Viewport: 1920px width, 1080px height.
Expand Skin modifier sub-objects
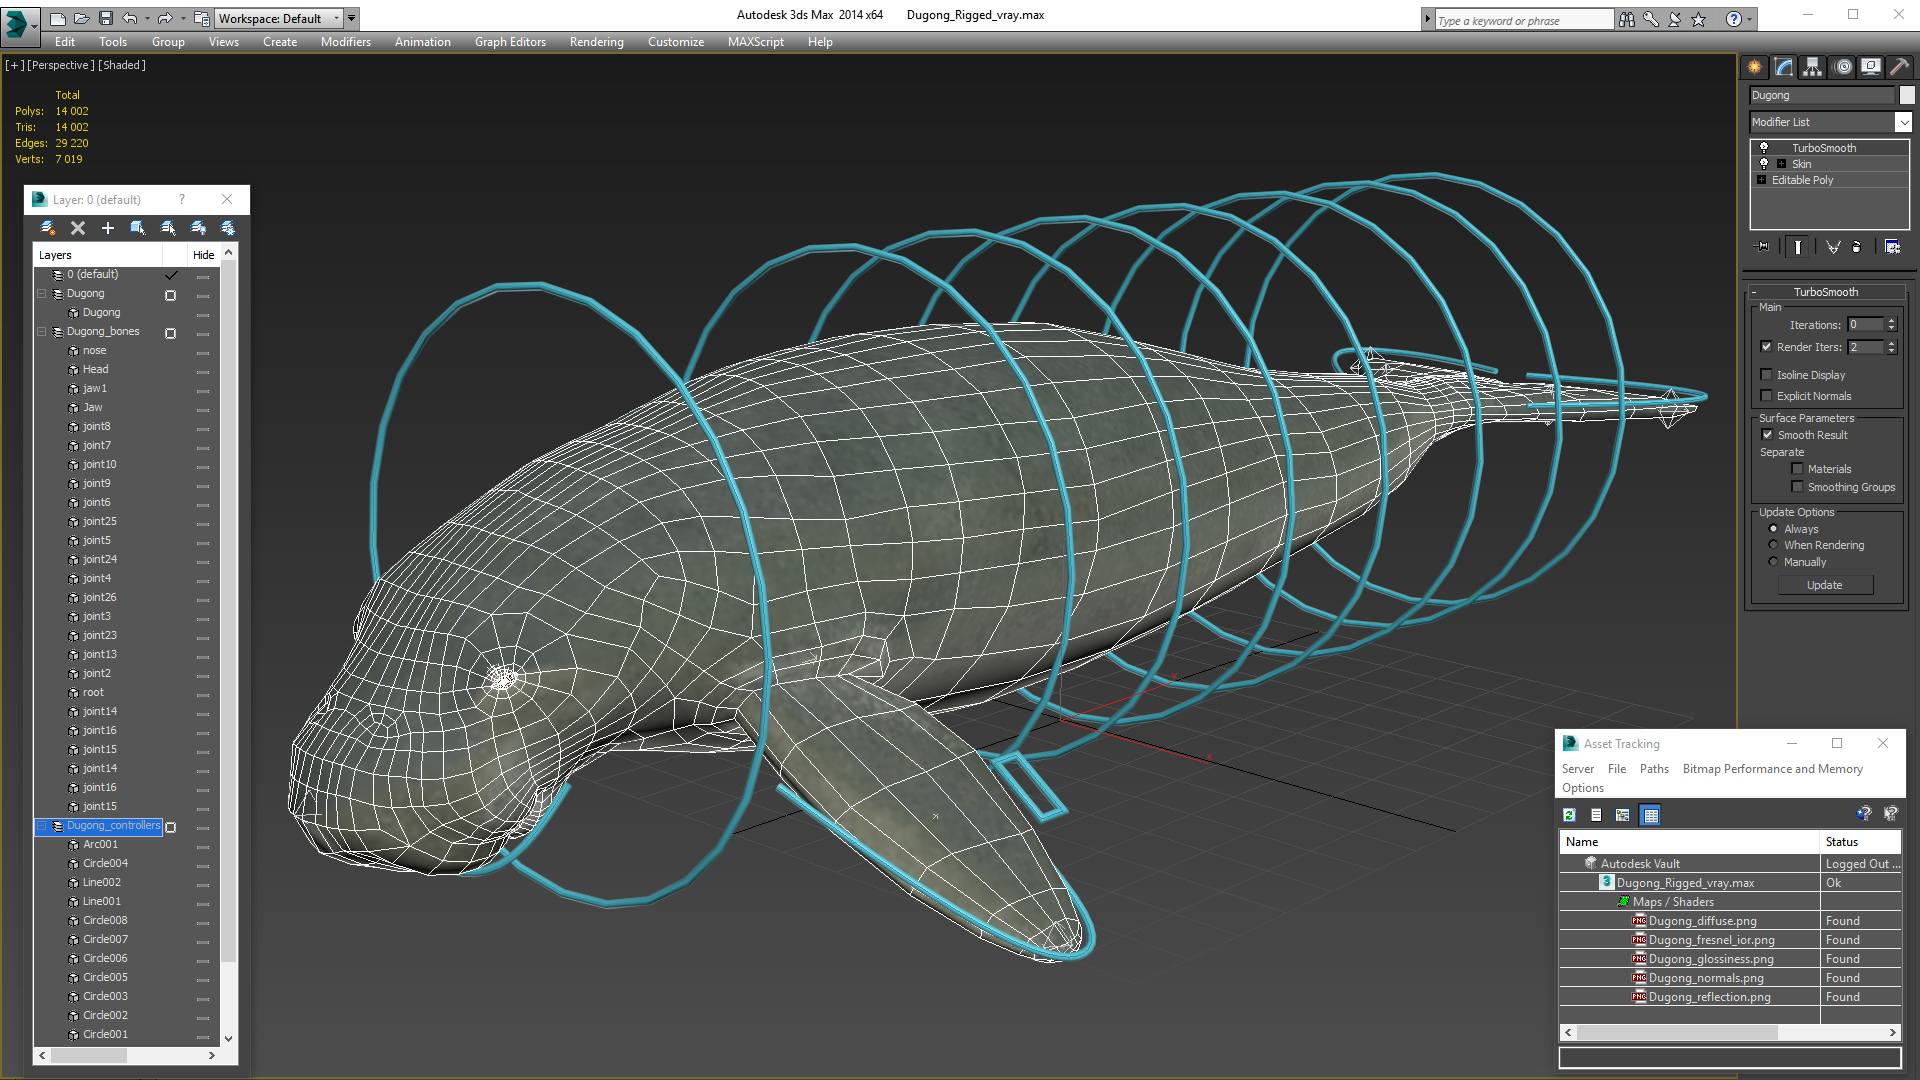pyautogui.click(x=1781, y=164)
